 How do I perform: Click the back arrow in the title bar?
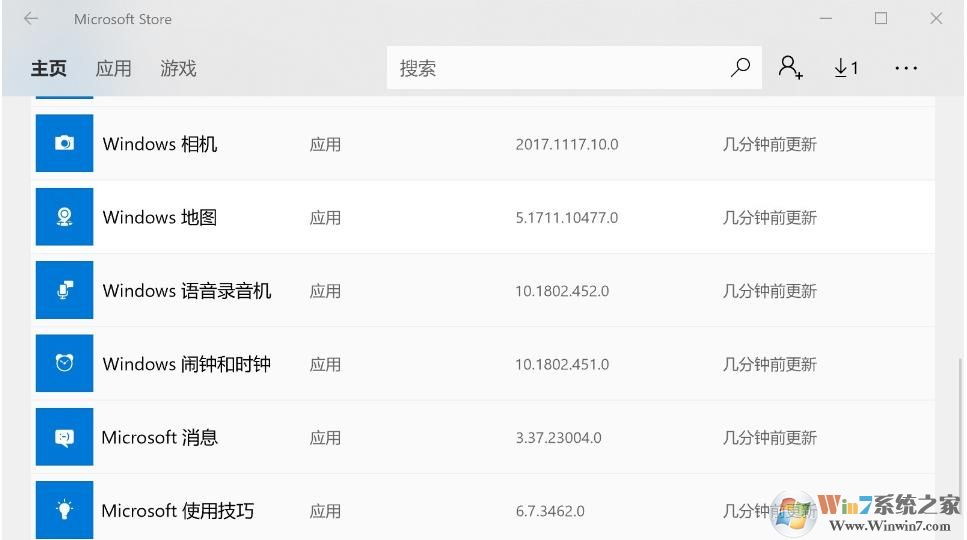31,19
